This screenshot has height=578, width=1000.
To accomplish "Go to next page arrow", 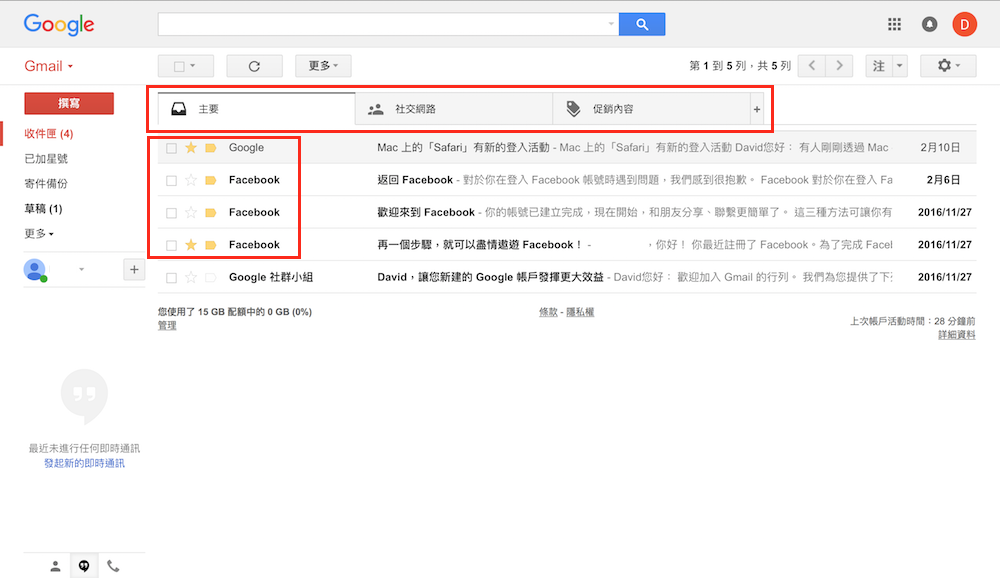I will coord(840,66).
